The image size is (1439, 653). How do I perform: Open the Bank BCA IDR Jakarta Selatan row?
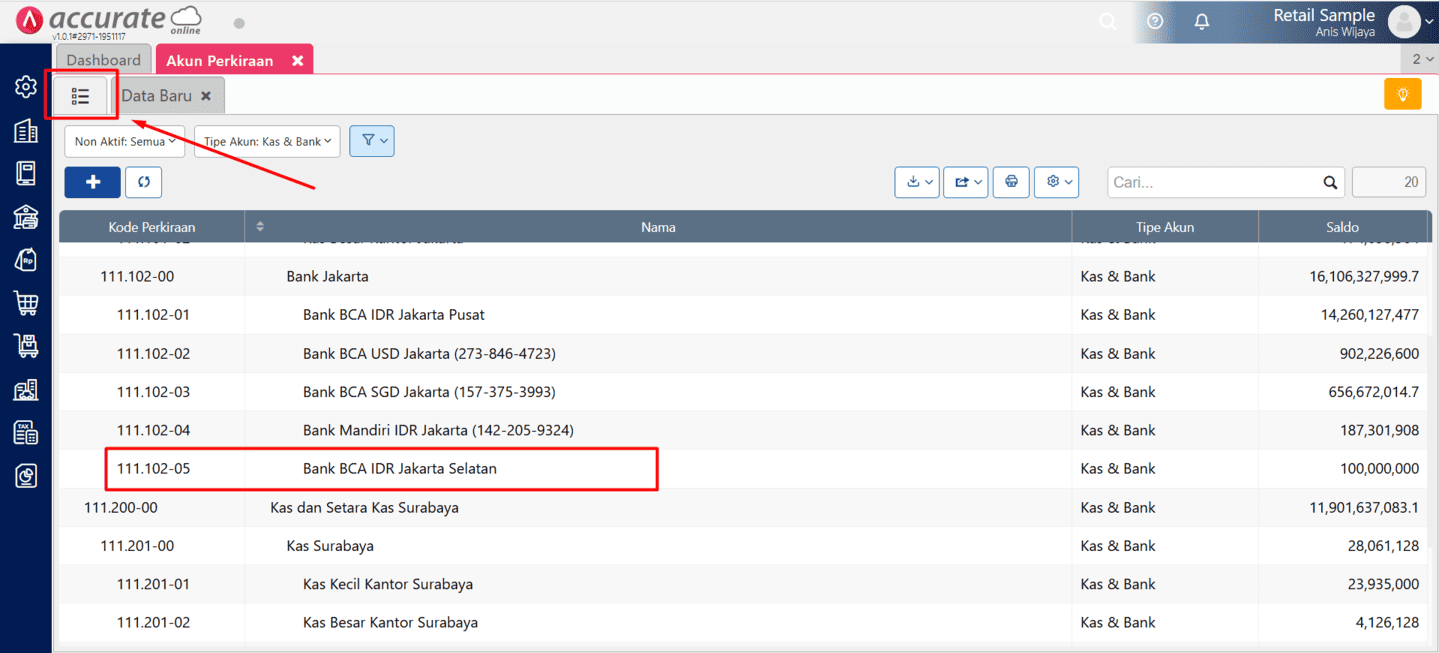pyautogui.click(x=400, y=469)
